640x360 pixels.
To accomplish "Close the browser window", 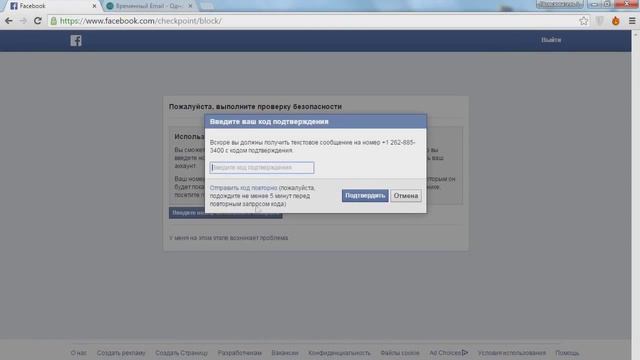I will [627, 4].
